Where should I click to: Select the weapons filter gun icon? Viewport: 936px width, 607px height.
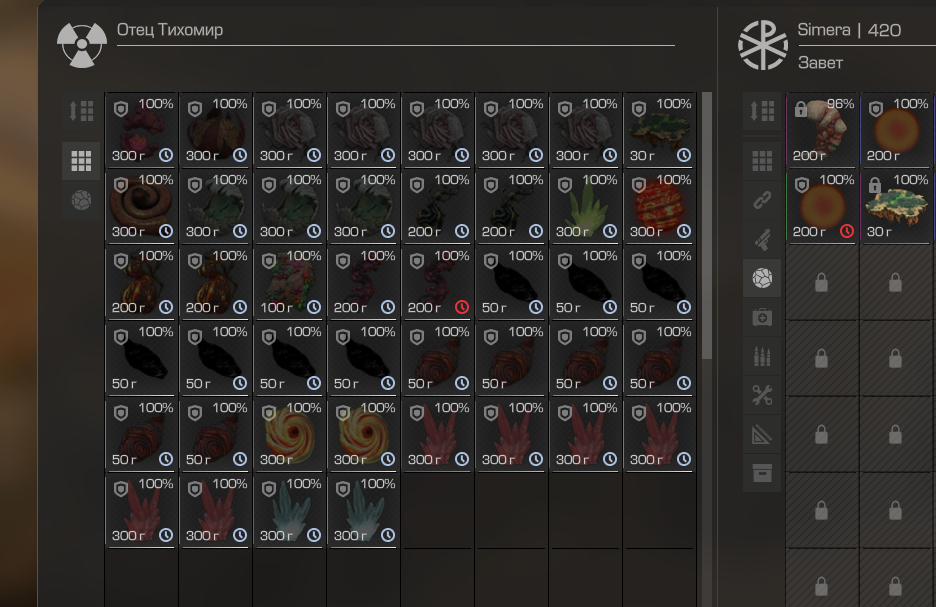click(762, 239)
